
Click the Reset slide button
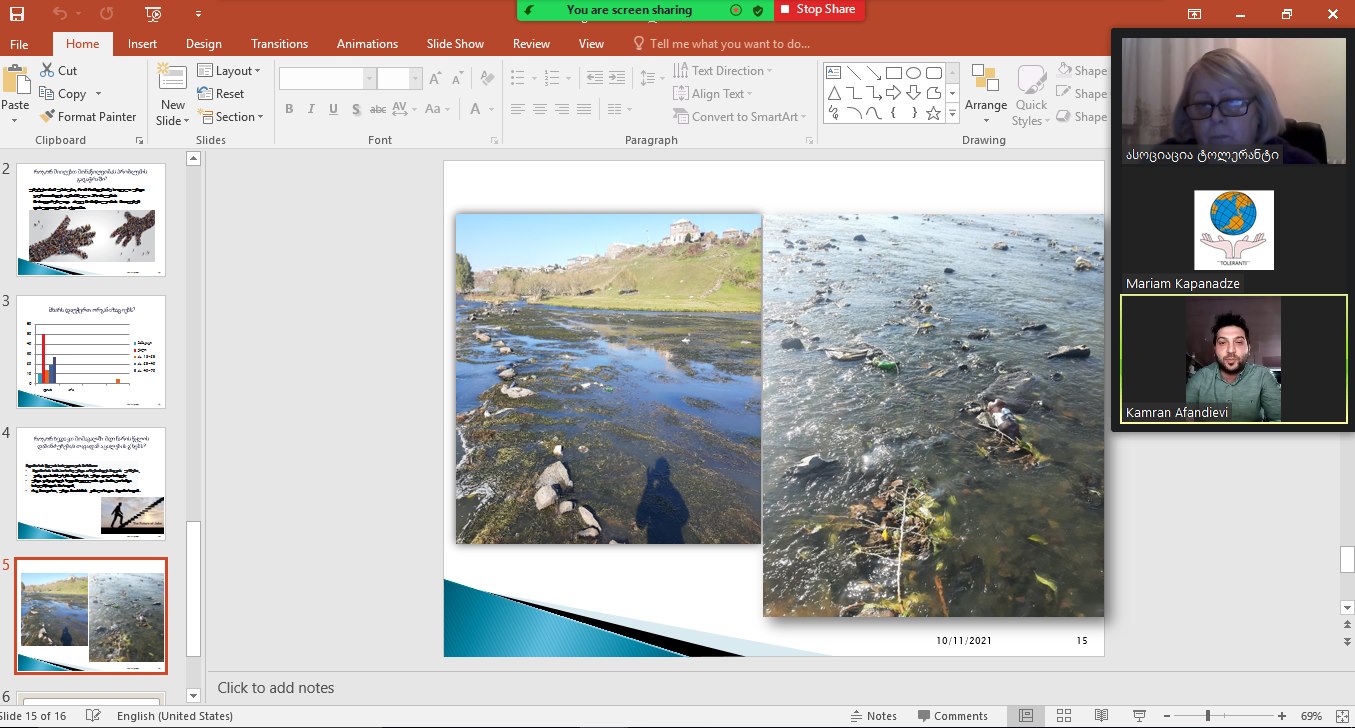(221, 94)
